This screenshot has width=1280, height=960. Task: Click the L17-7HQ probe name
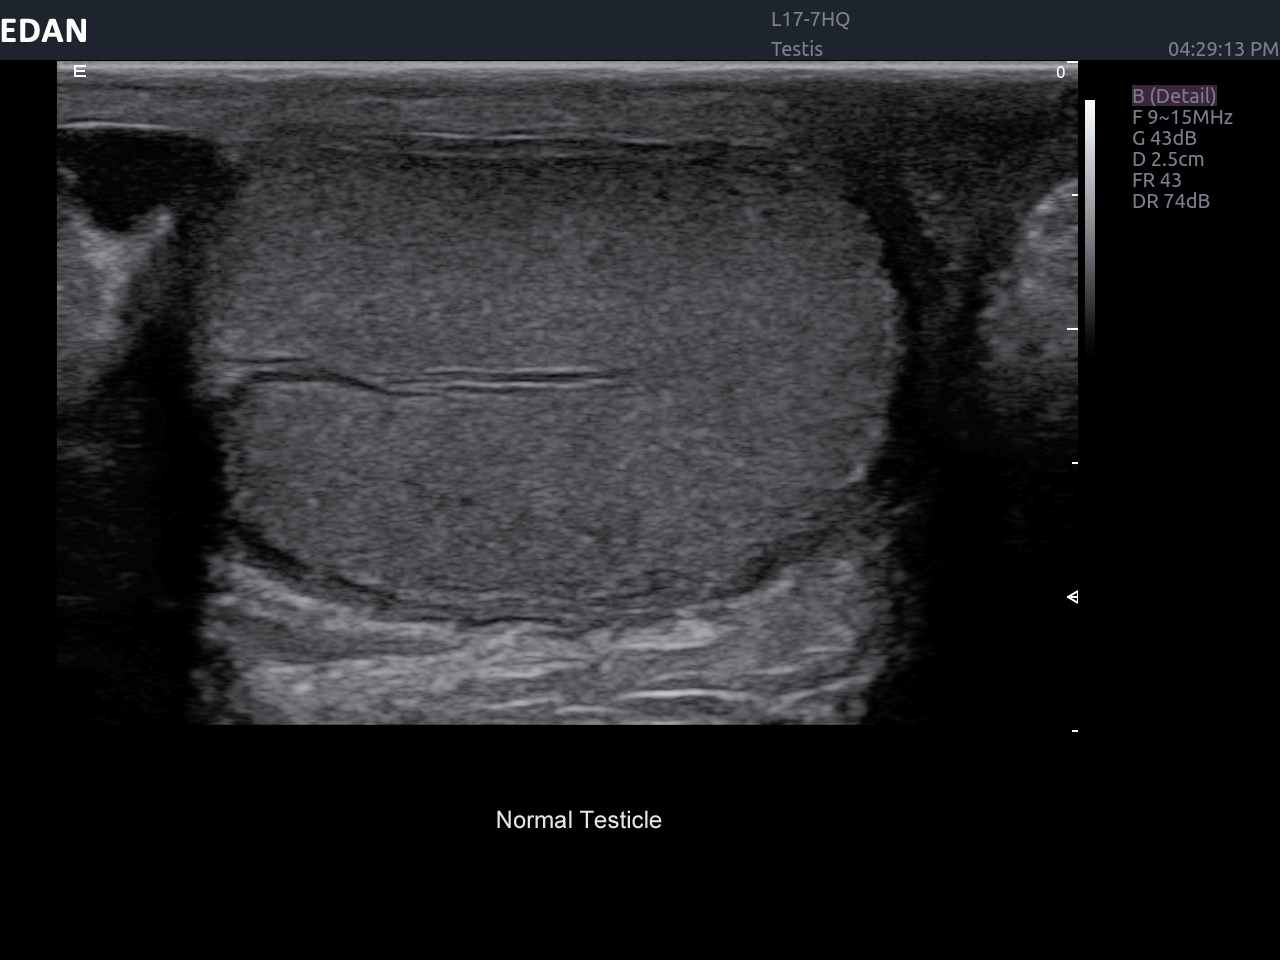[810, 19]
